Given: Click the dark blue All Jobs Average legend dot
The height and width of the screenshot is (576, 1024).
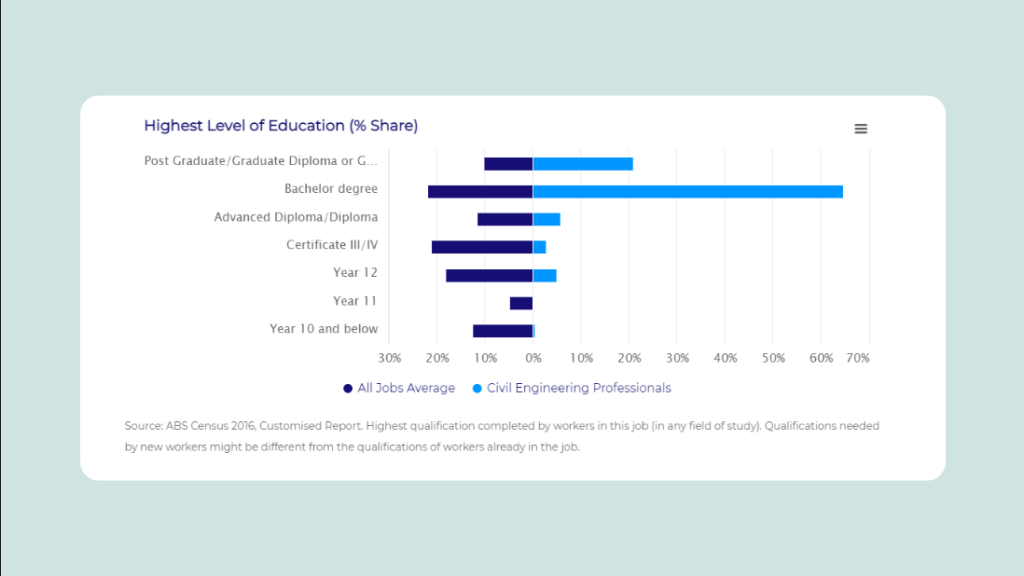Looking at the screenshot, I should click(x=348, y=388).
